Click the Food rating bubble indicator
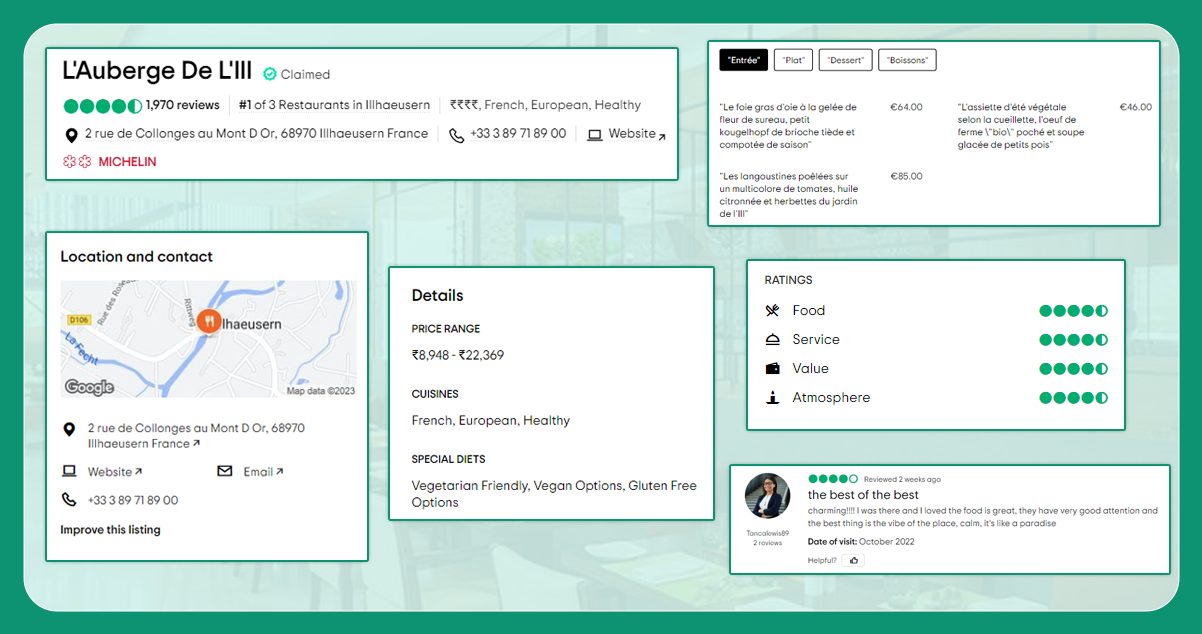1202x634 pixels. [x=1073, y=311]
